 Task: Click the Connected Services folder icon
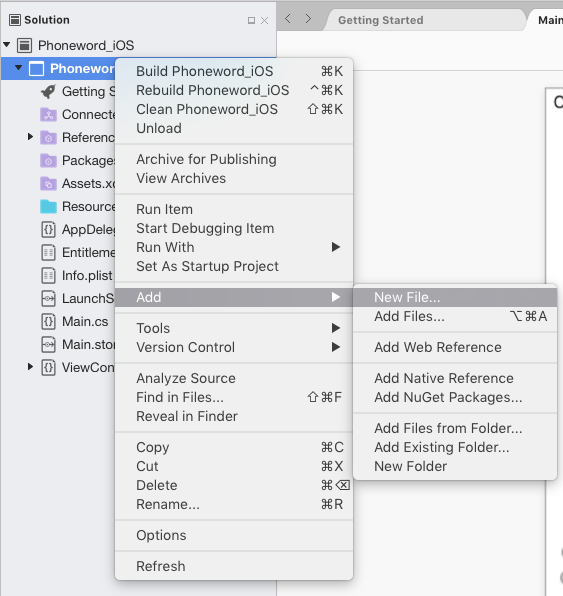point(48,114)
